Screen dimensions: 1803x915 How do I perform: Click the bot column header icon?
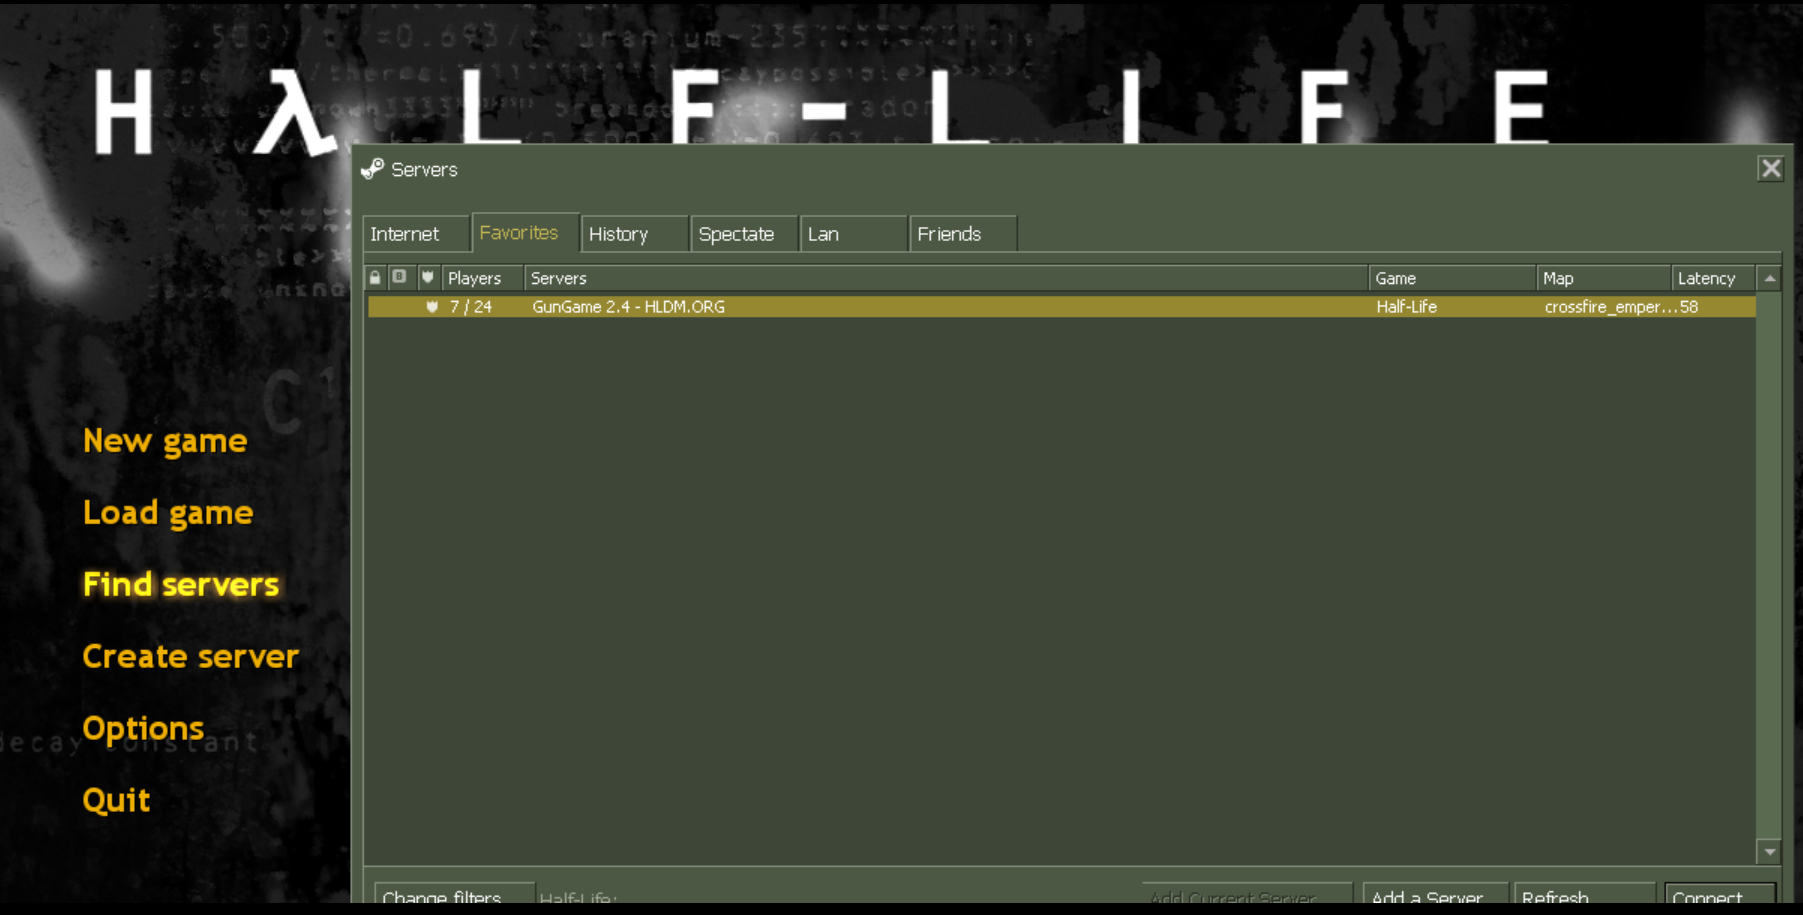click(x=399, y=277)
